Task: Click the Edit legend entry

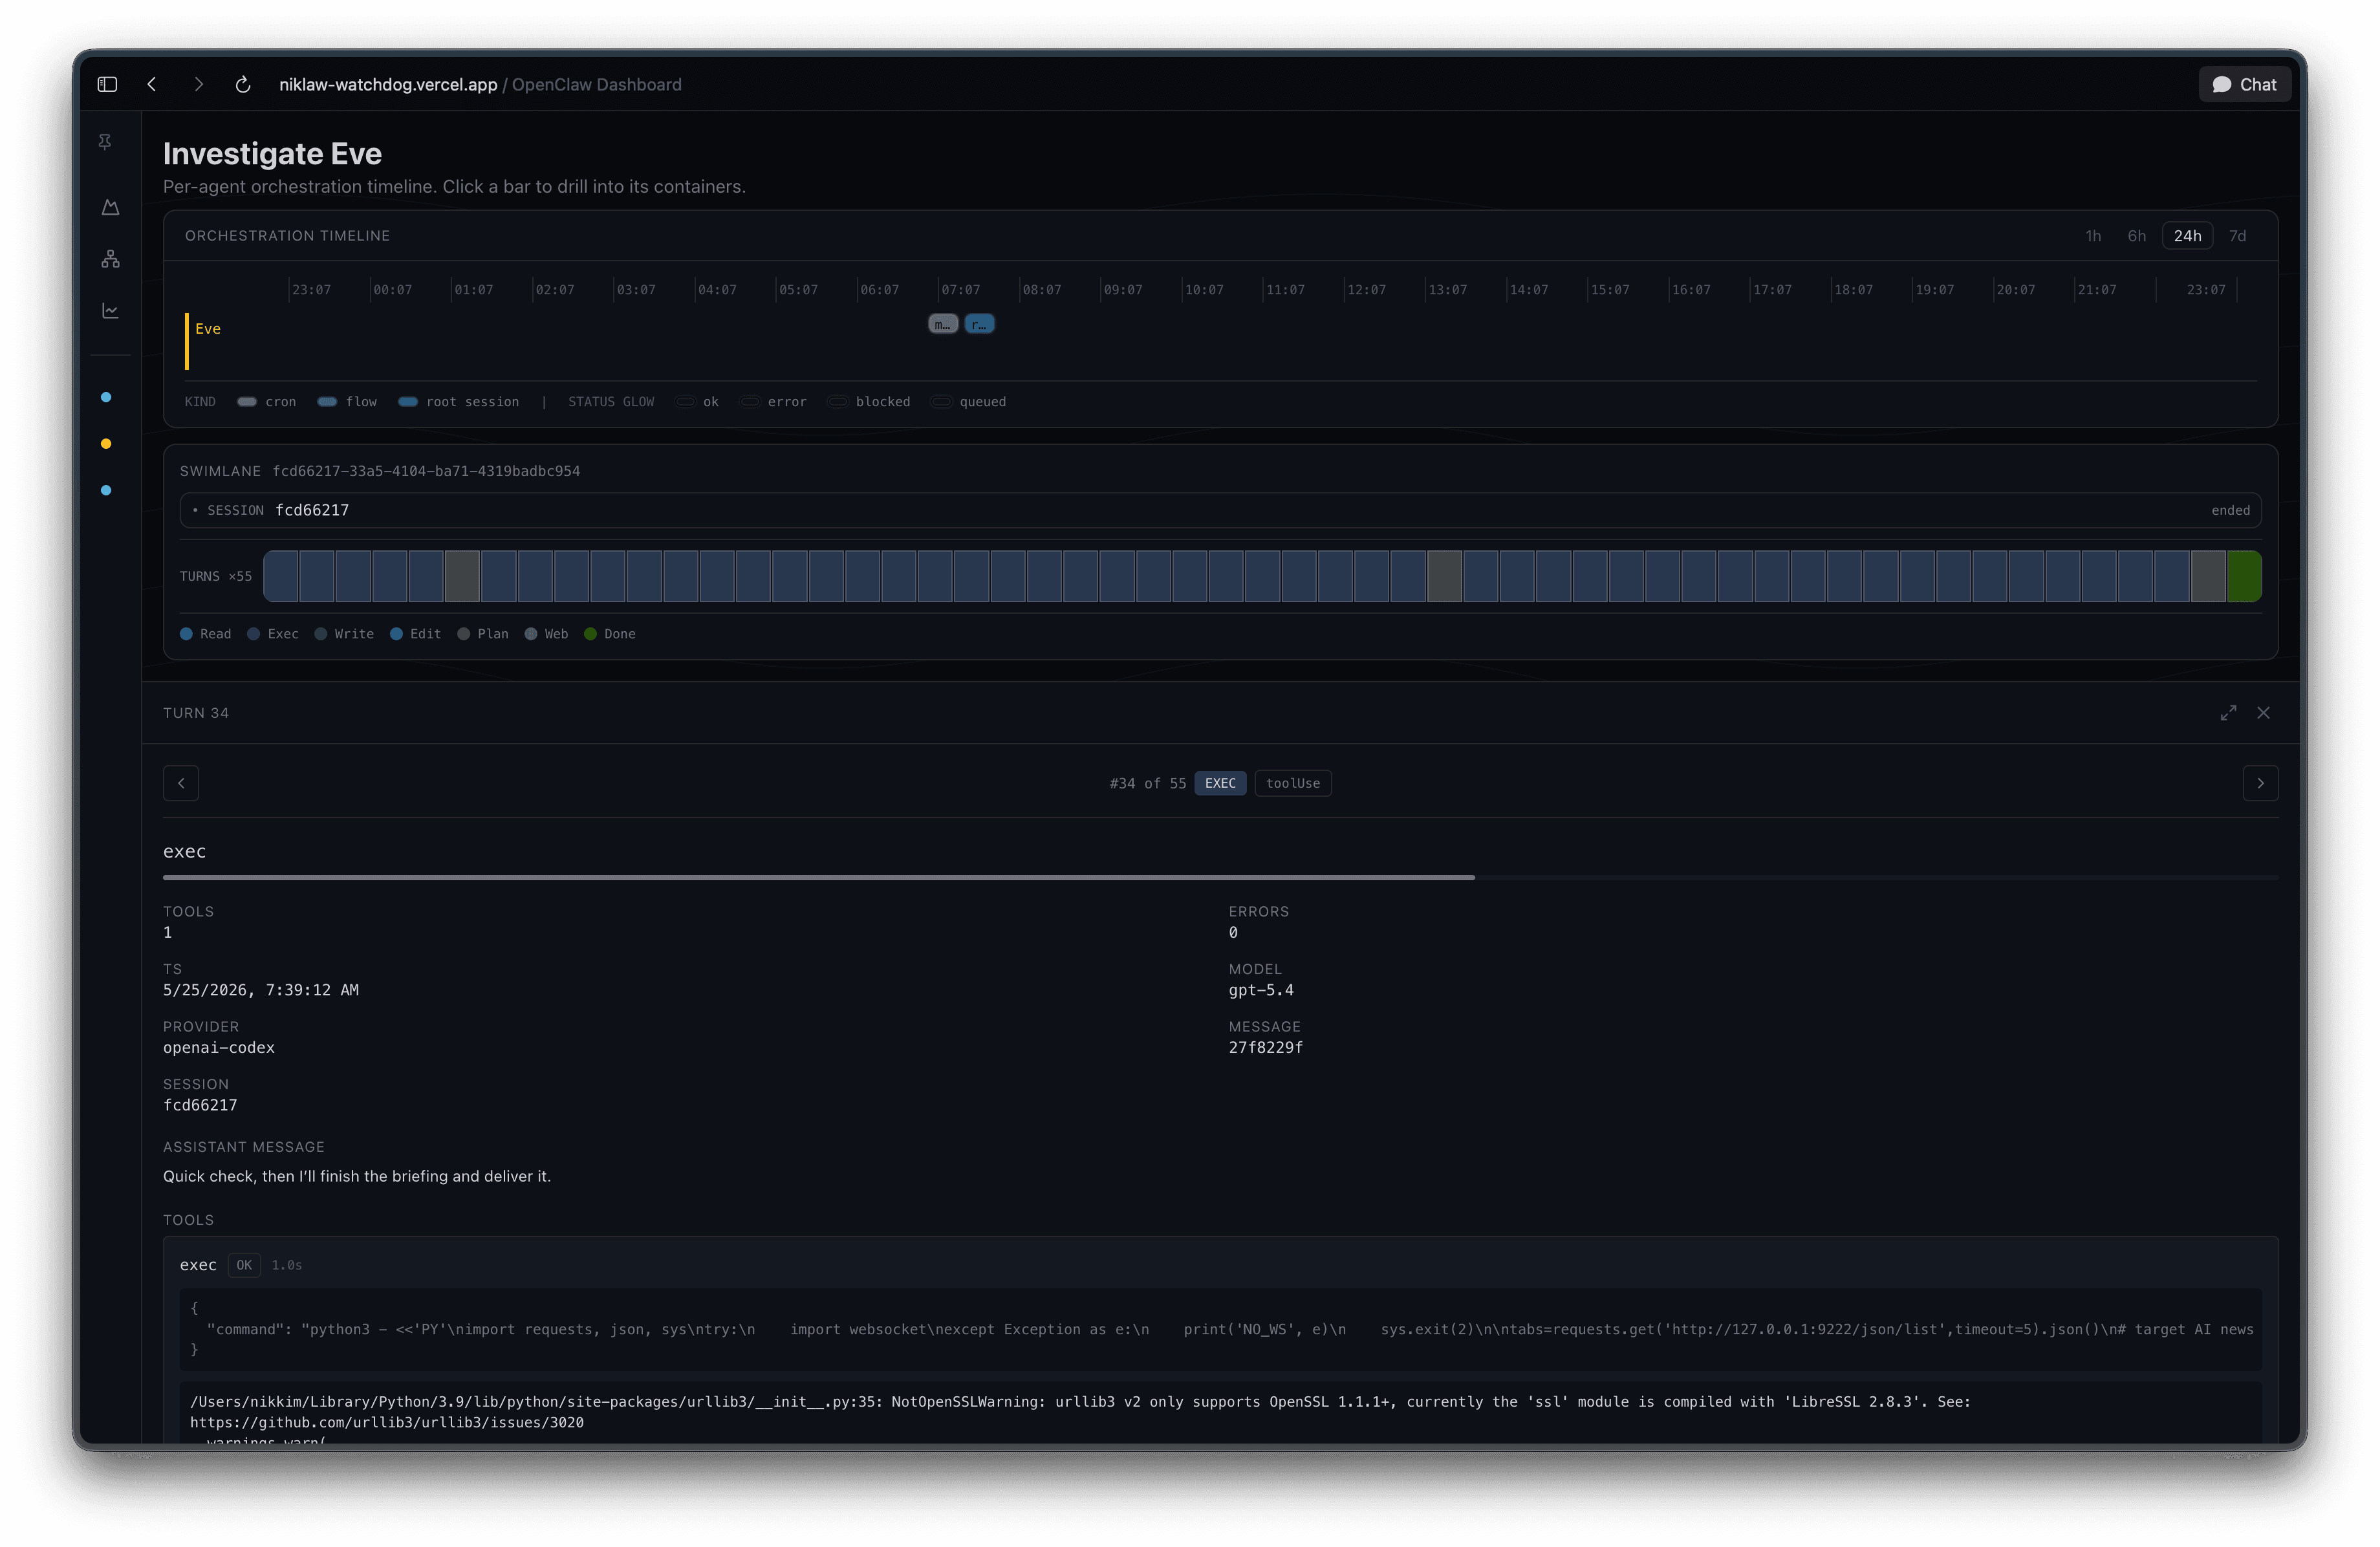Action: point(415,634)
